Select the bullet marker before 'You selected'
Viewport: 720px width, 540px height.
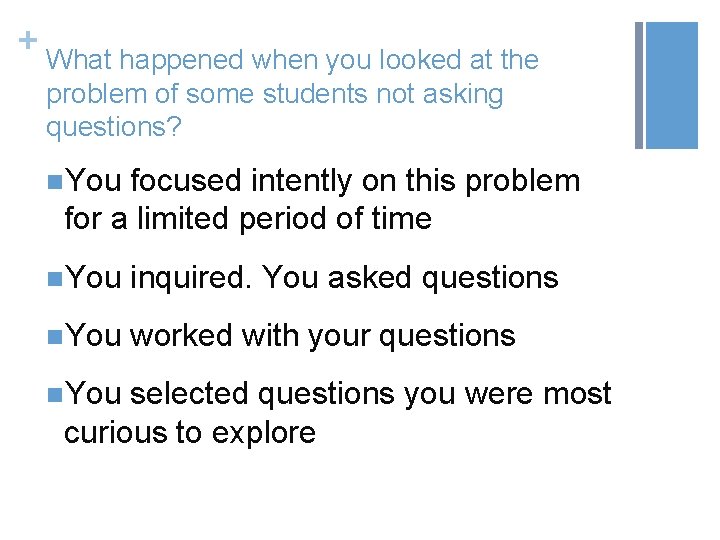(x=53, y=395)
